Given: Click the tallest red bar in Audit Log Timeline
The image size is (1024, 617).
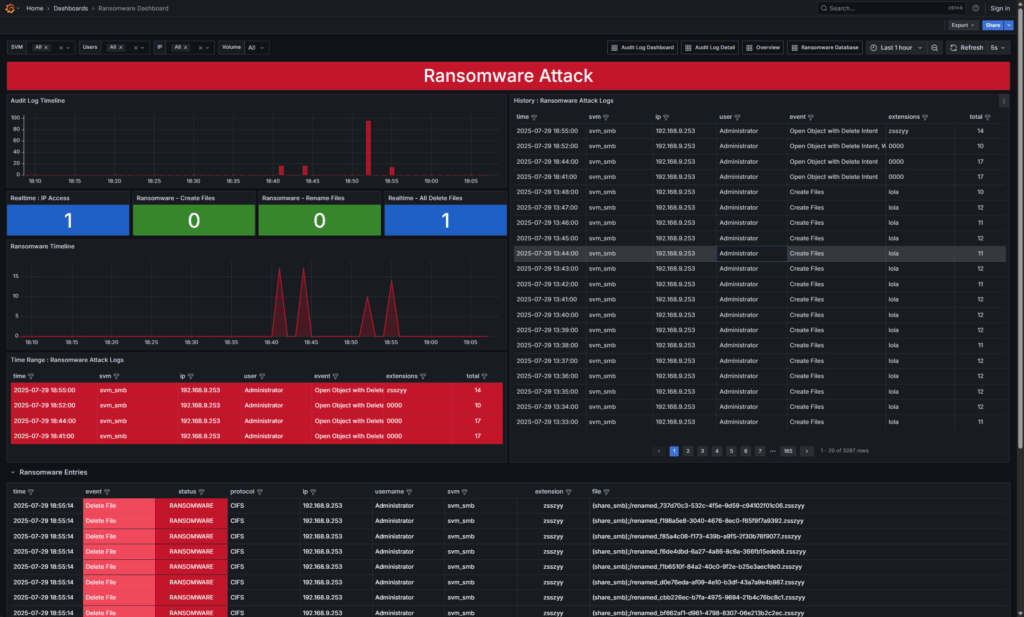Looking at the screenshot, I should tap(368, 148).
